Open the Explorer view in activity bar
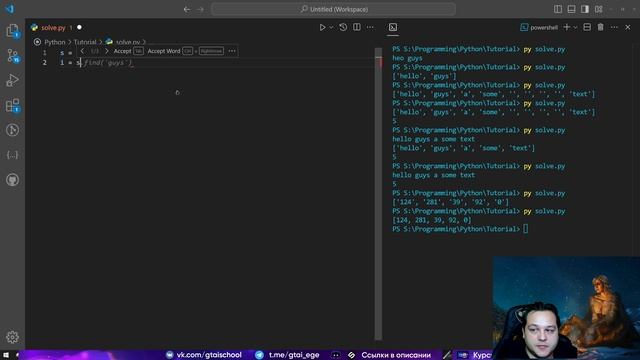This screenshot has width=640, height=360. [12, 31]
